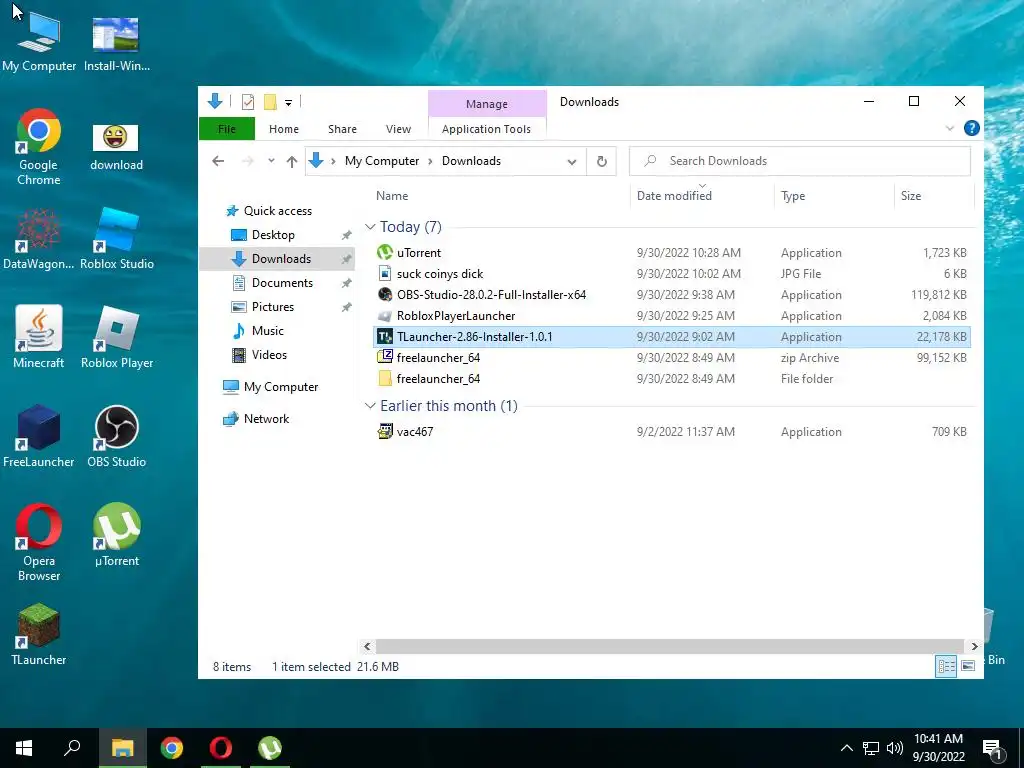Select the TLauncher desktop shortcut
Viewport: 1024px width, 768px height.
click(x=39, y=635)
